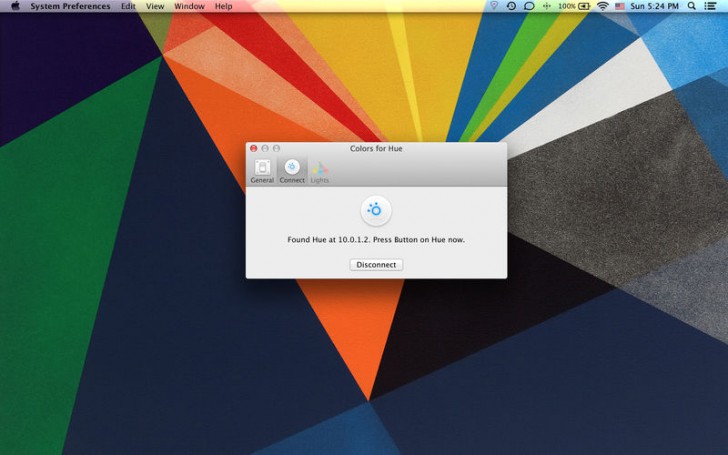
Task: Minimize the Colors for Hue window
Action: tap(265, 148)
